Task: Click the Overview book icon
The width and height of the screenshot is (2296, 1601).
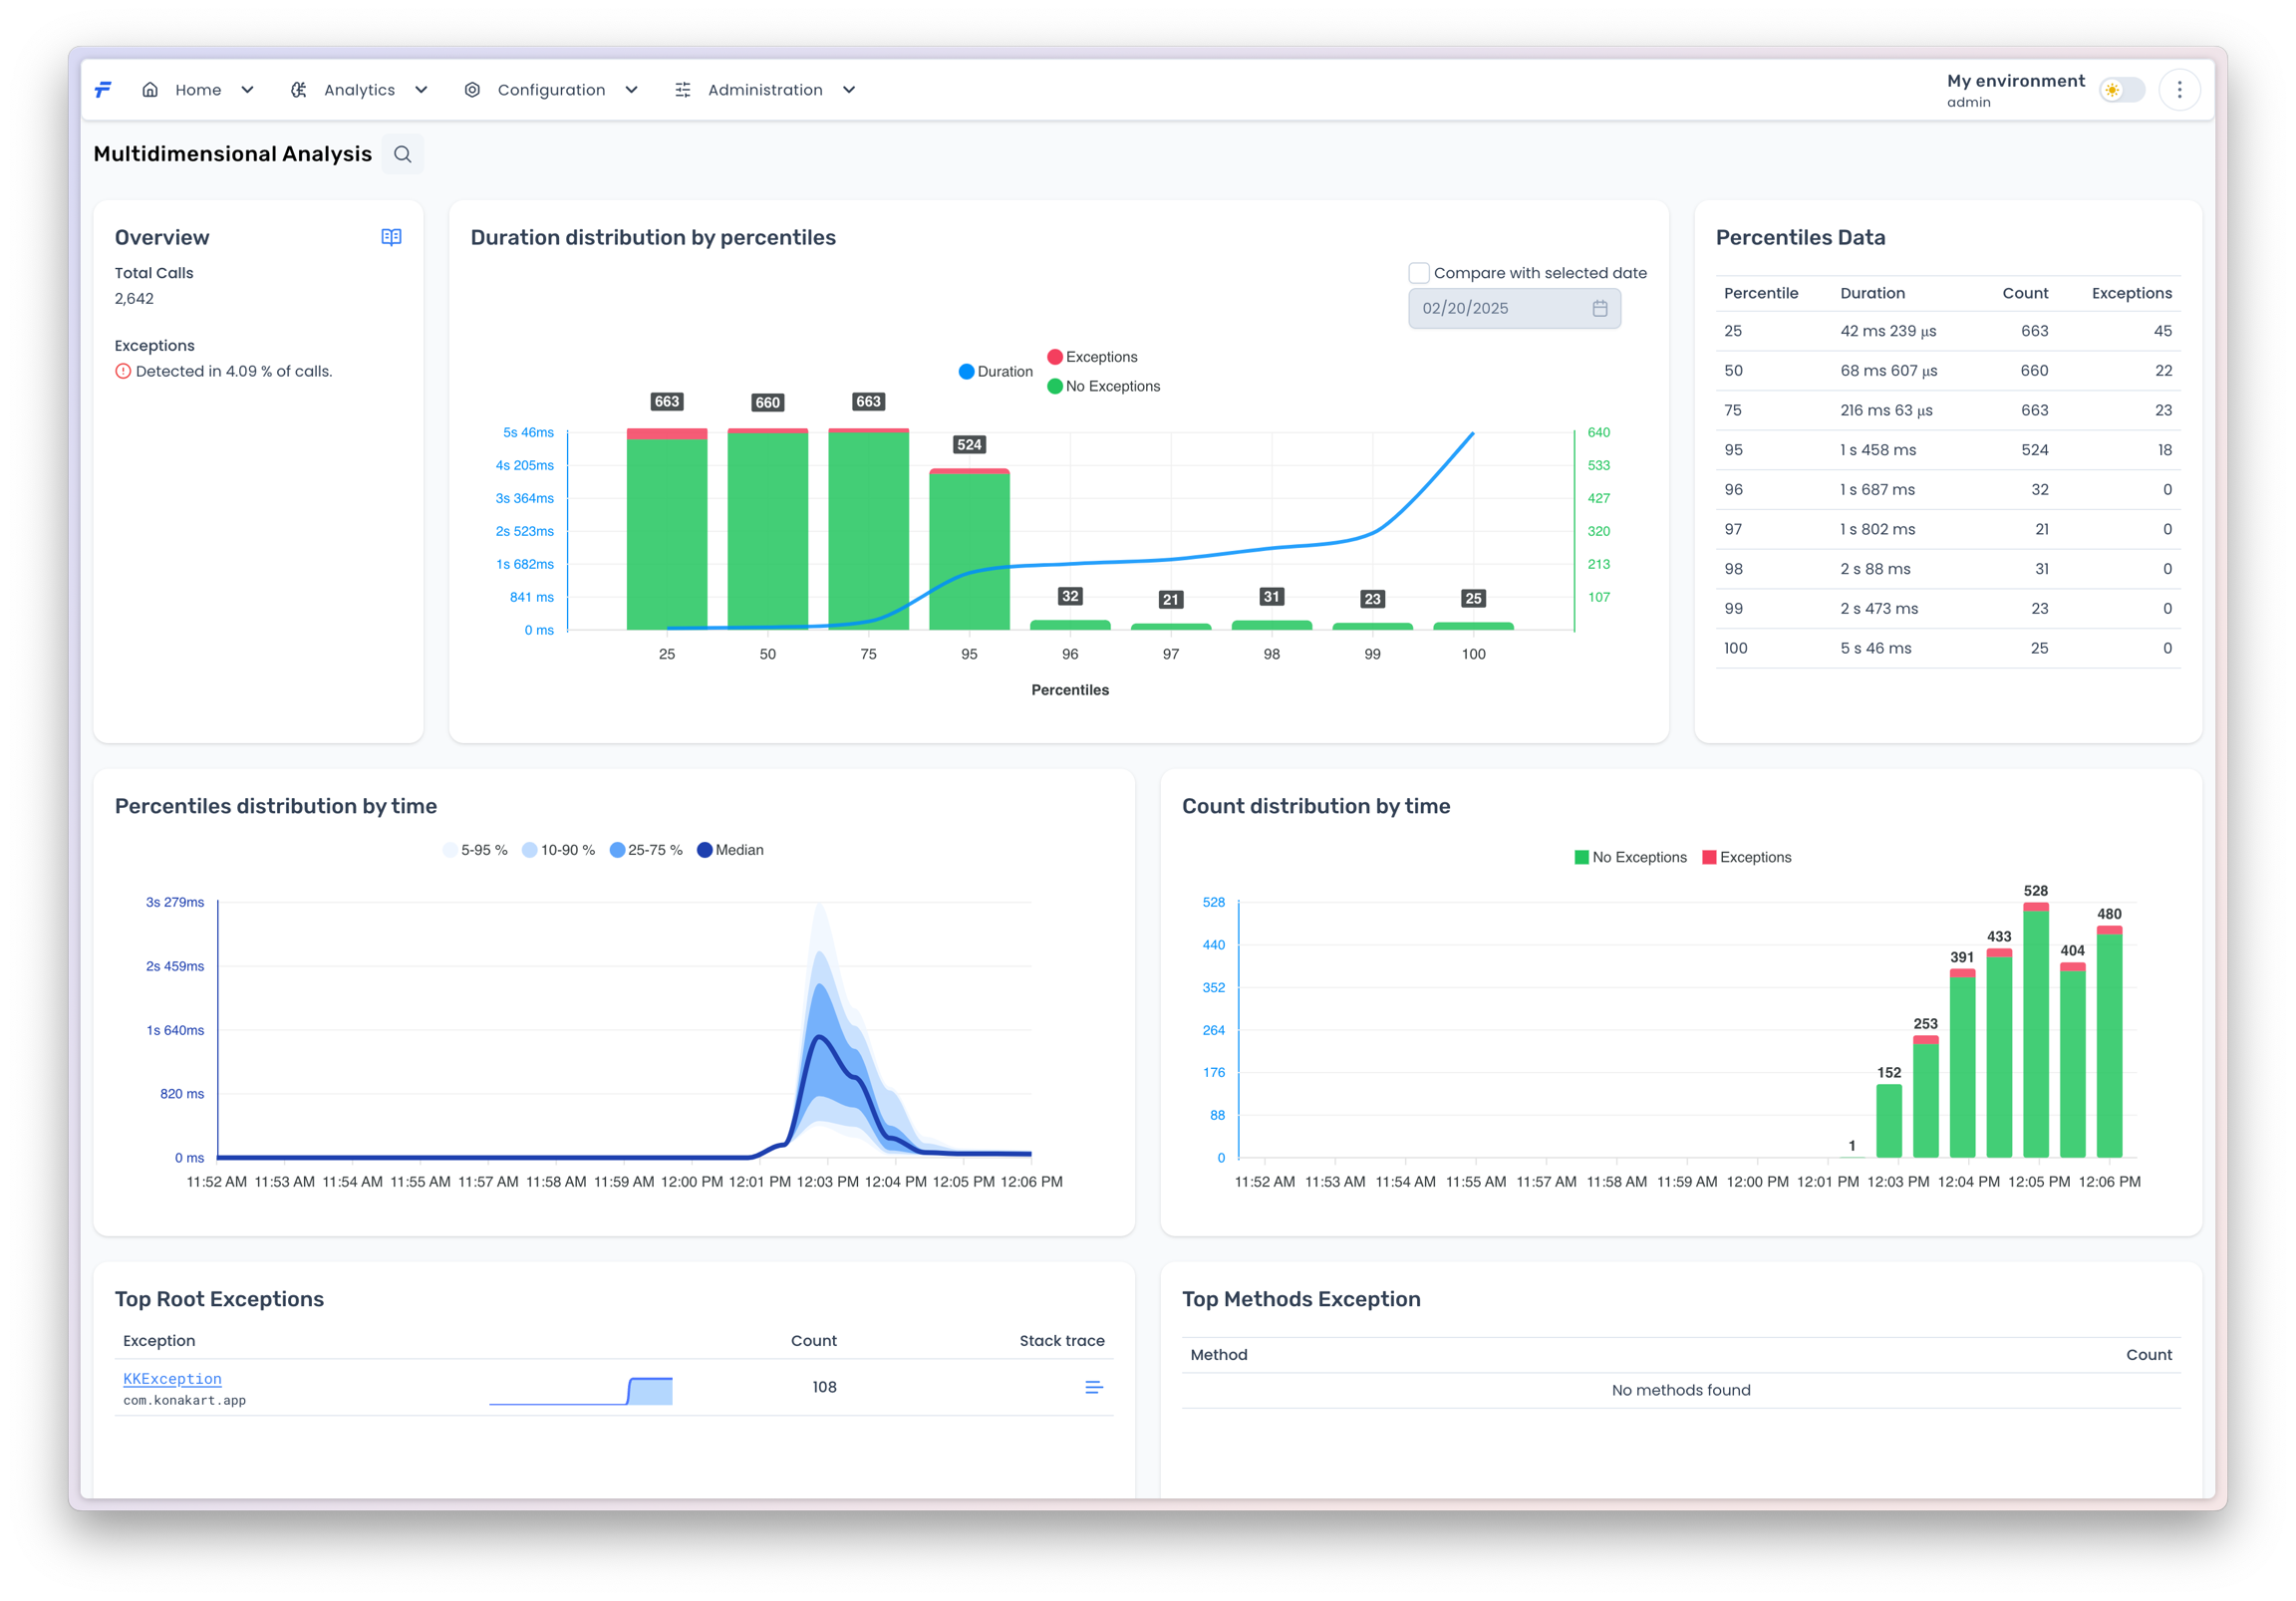Action: (391, 237)
